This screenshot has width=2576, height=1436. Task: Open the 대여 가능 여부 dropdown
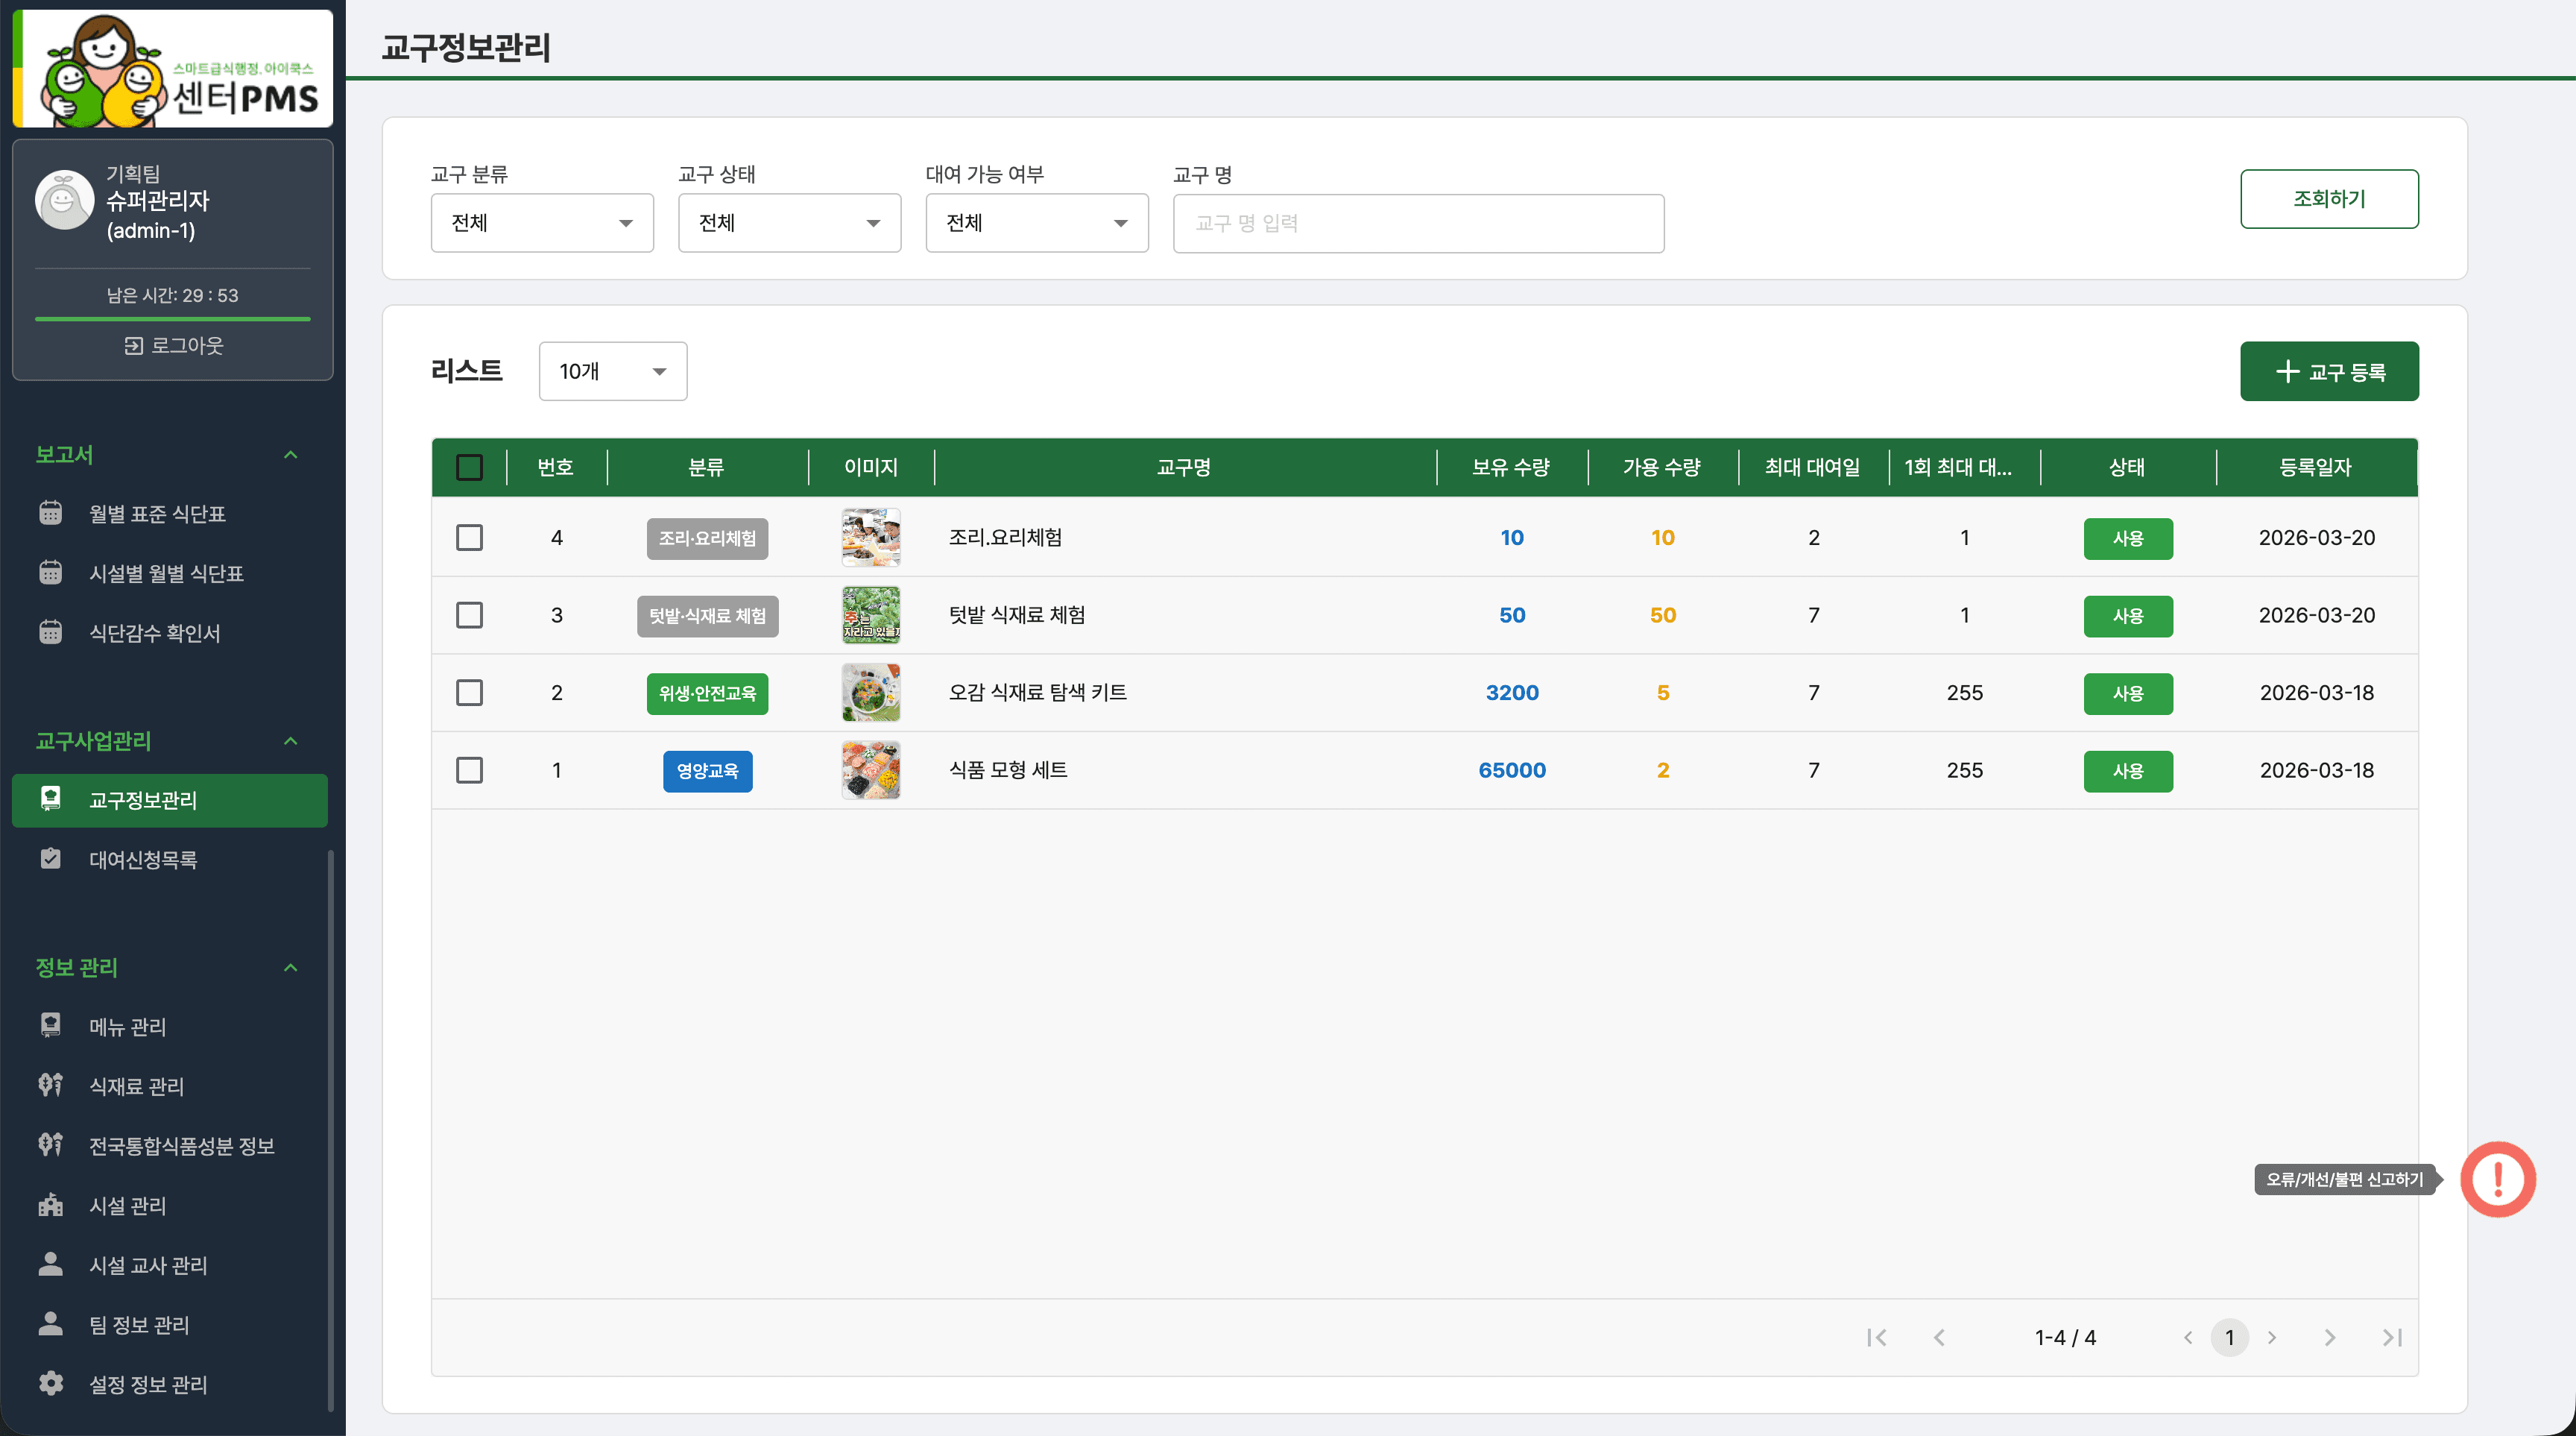pos(1036,223)
